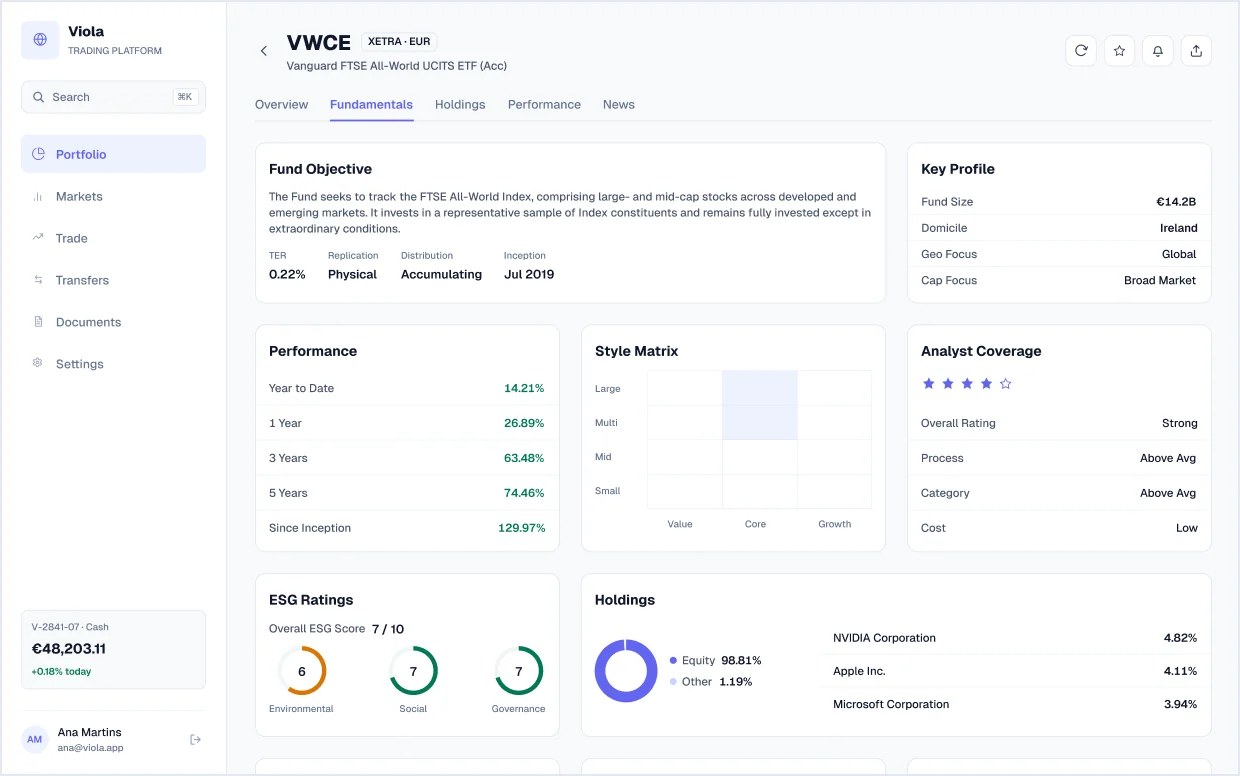Go to Markets in the sidebar
1240x776 pixels.
113,197
